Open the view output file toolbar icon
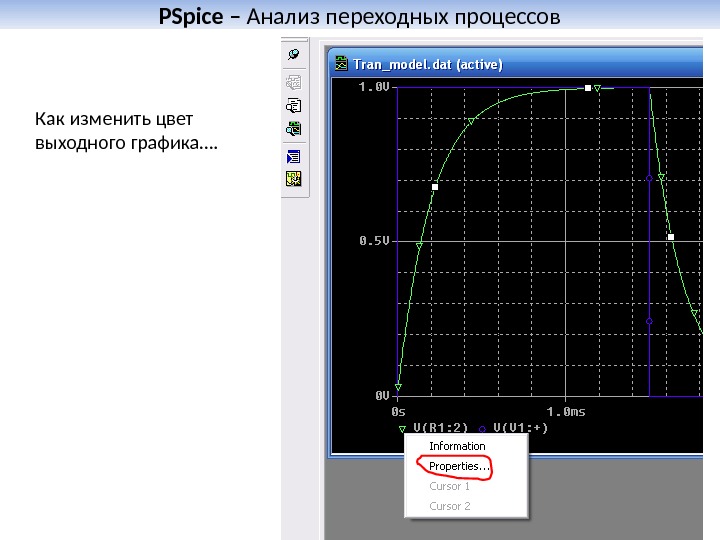The image size is (720, 540). tap(294, 106)
